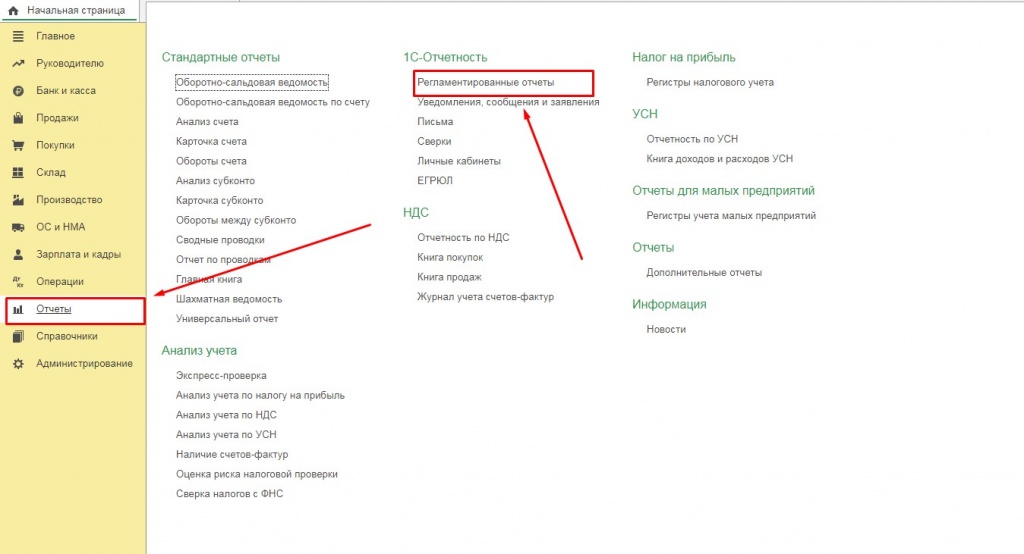Open Оборотно-сальдовая ведомость по счету
Image resolution: width=1024 pixels, height=554 pixels.
(273, 102)
